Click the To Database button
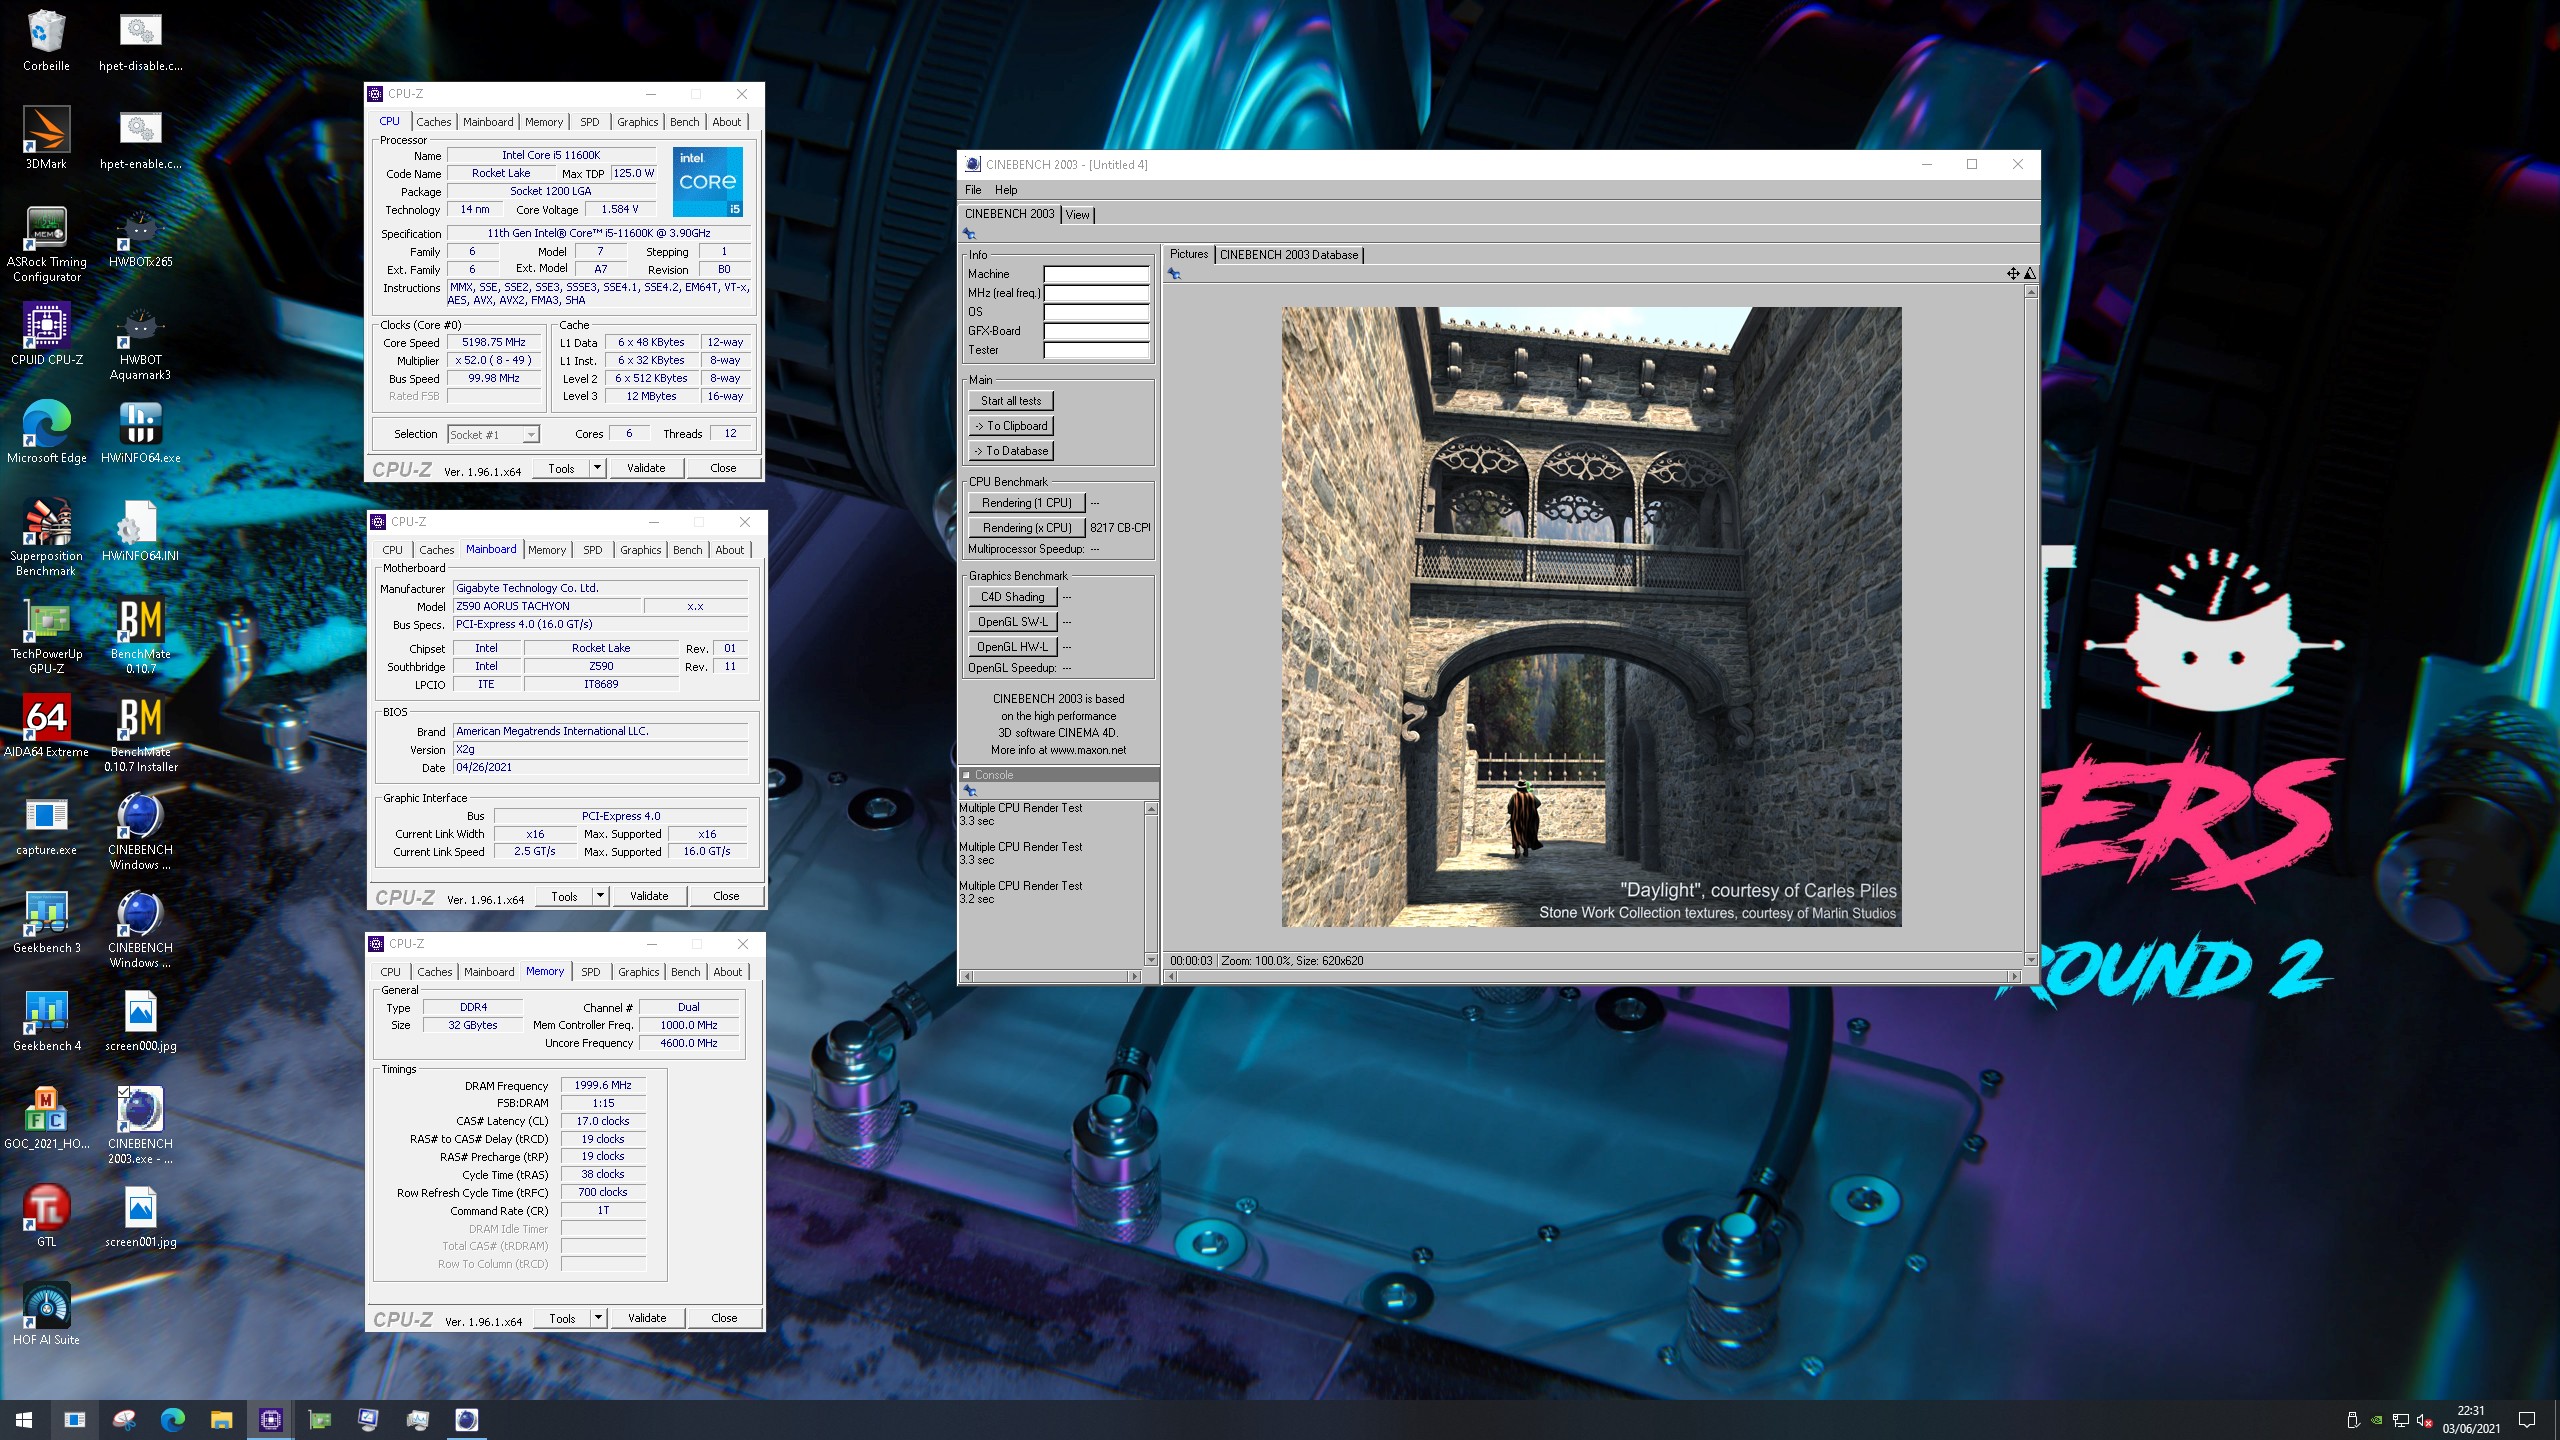Image resolution: width=2560 pixels, height=1440 pixels. coord(1011,451)
